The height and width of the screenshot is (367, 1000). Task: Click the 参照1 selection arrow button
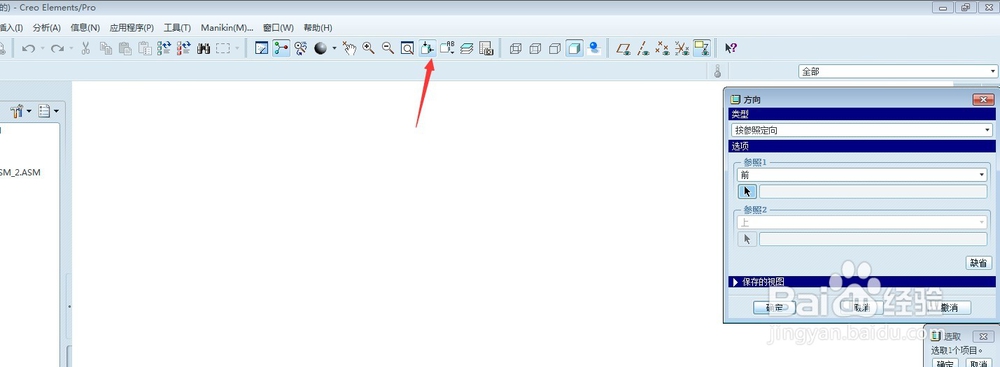click(747, 191)
